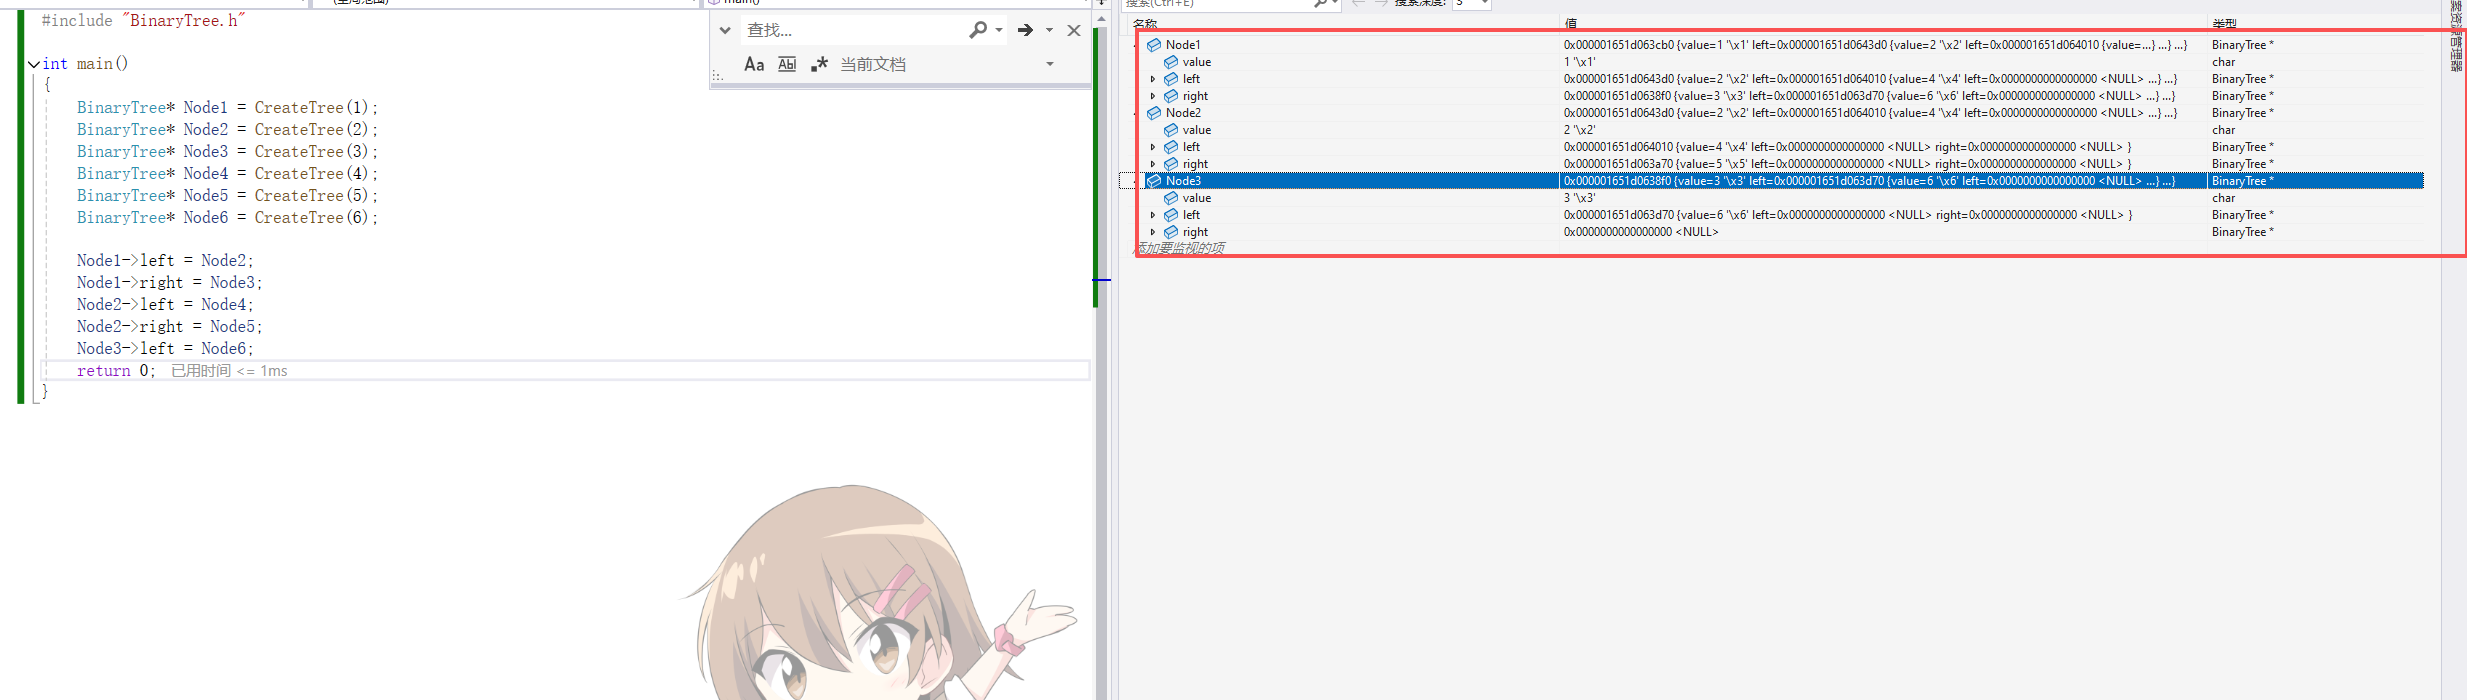Click into the 查找... input field
This screenshot has height=700, width=2467.
(x=853, y=30)
